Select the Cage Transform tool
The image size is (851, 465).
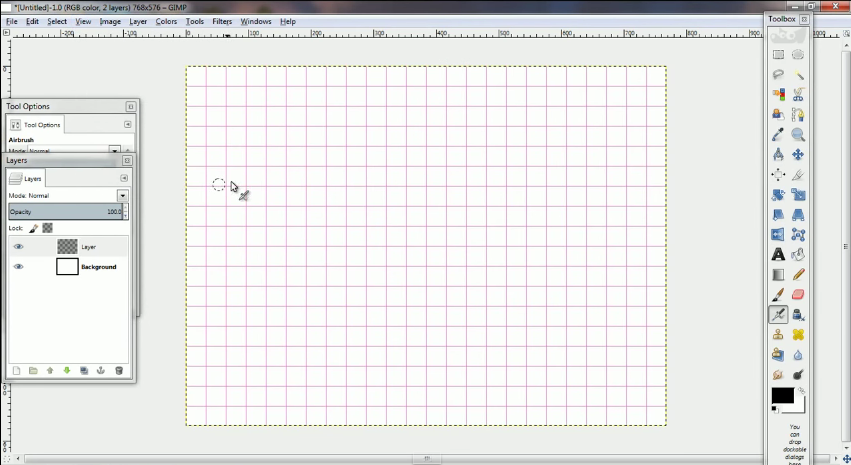(798, 234)
